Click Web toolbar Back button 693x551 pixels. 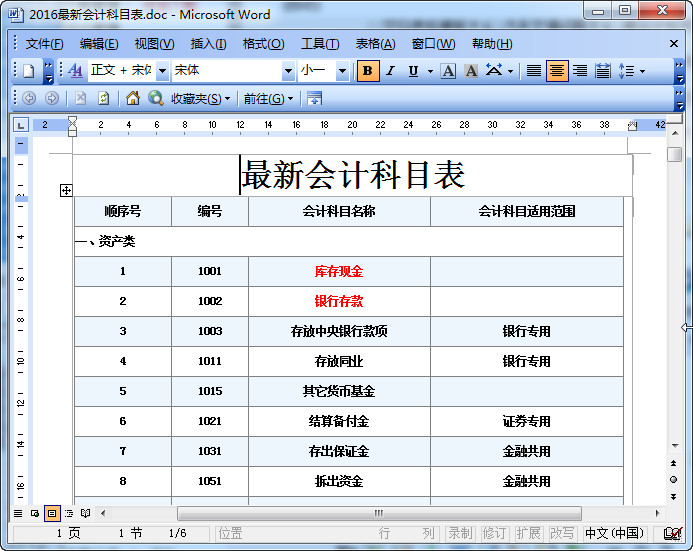[29, 98]
